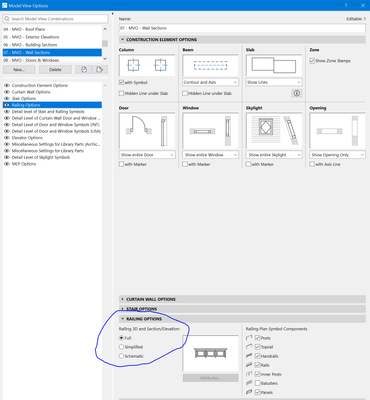
Task: Click the search magnifier icon
Action: tap(7, 19)
